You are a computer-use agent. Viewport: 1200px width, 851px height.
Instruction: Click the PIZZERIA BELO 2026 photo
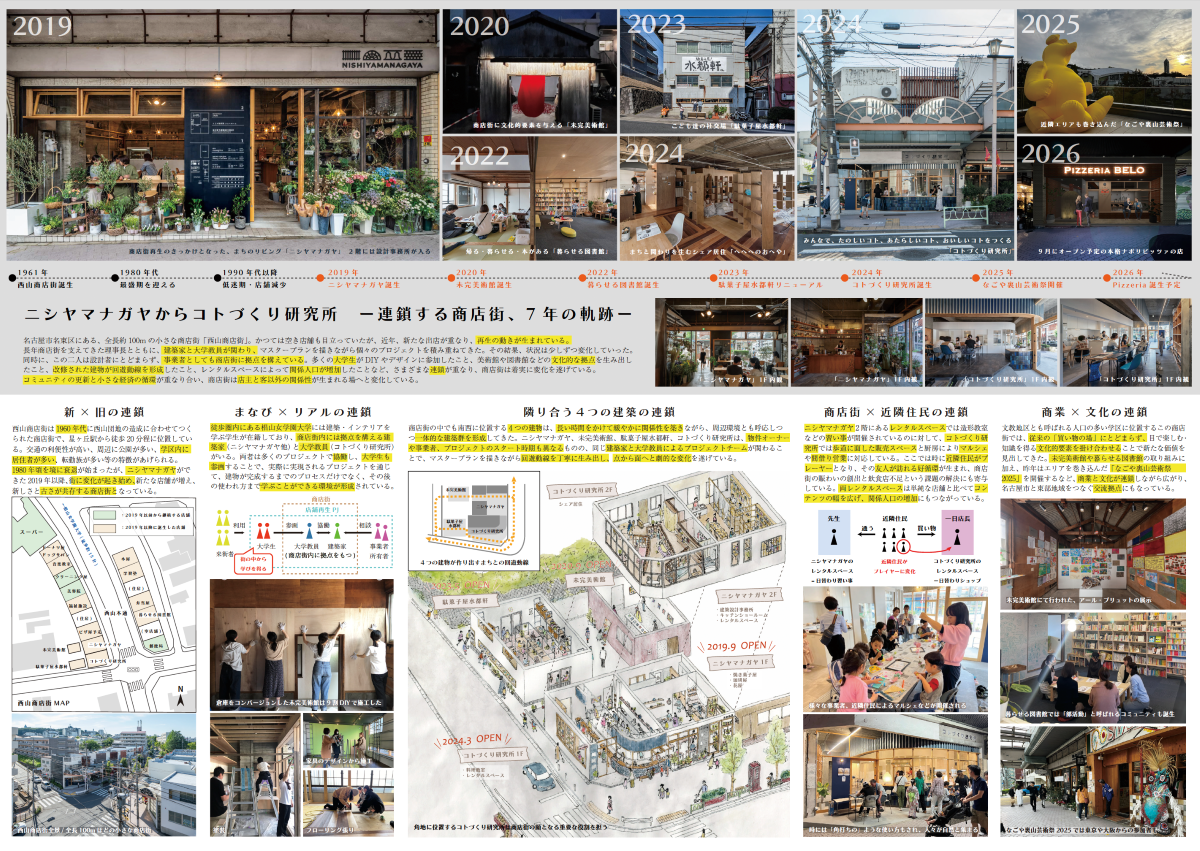pos(1104,199)
